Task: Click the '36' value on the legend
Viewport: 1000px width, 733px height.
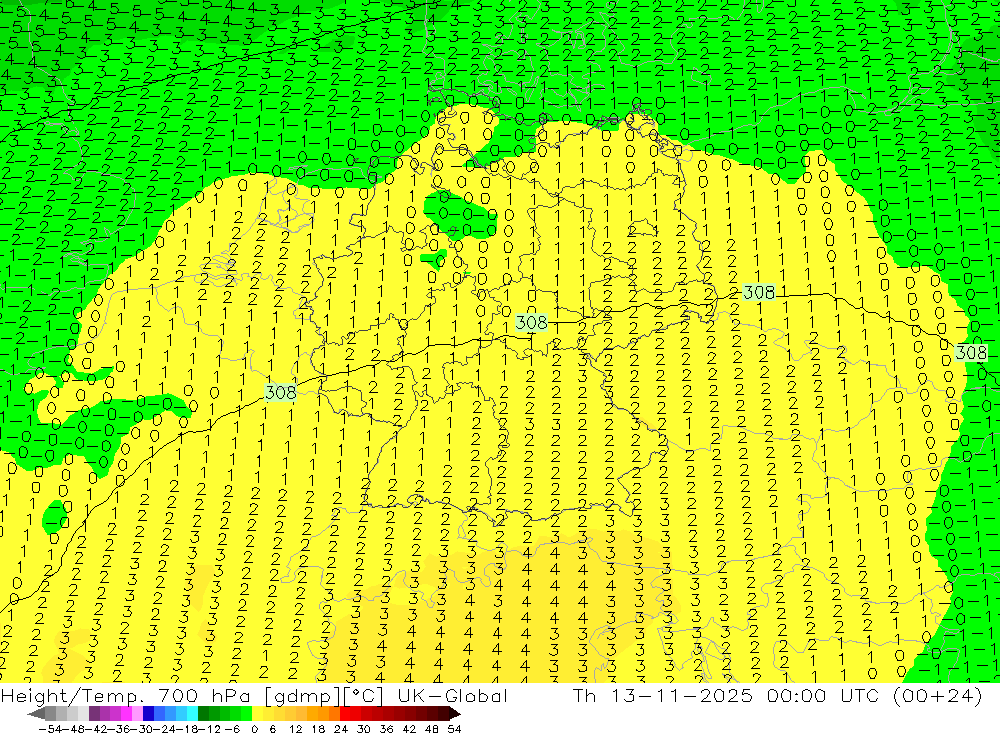Action: pyautogui.click(x=386, y=729)
